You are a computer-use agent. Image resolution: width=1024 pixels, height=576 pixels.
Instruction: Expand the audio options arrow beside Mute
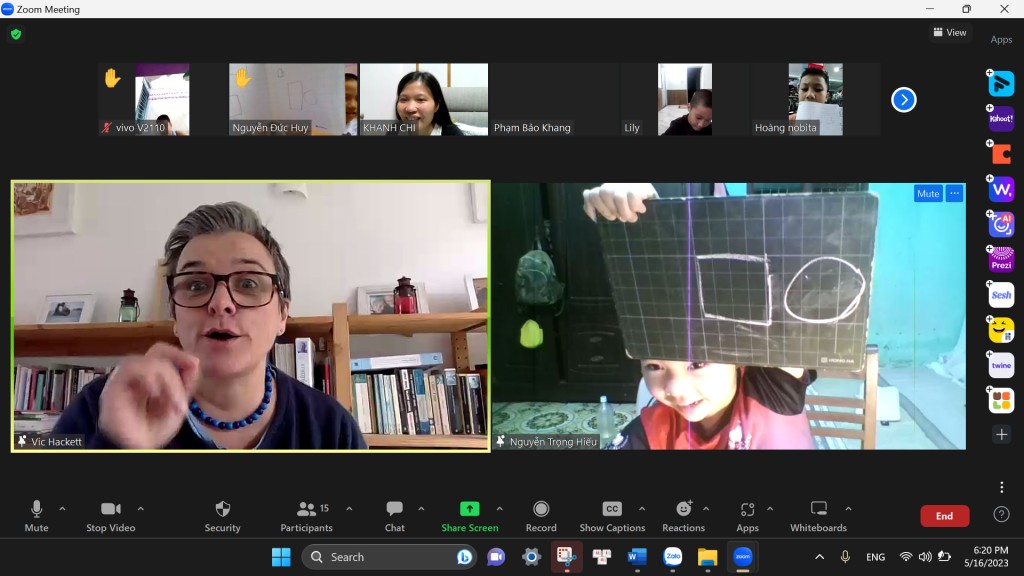click(x=62, y=508)
